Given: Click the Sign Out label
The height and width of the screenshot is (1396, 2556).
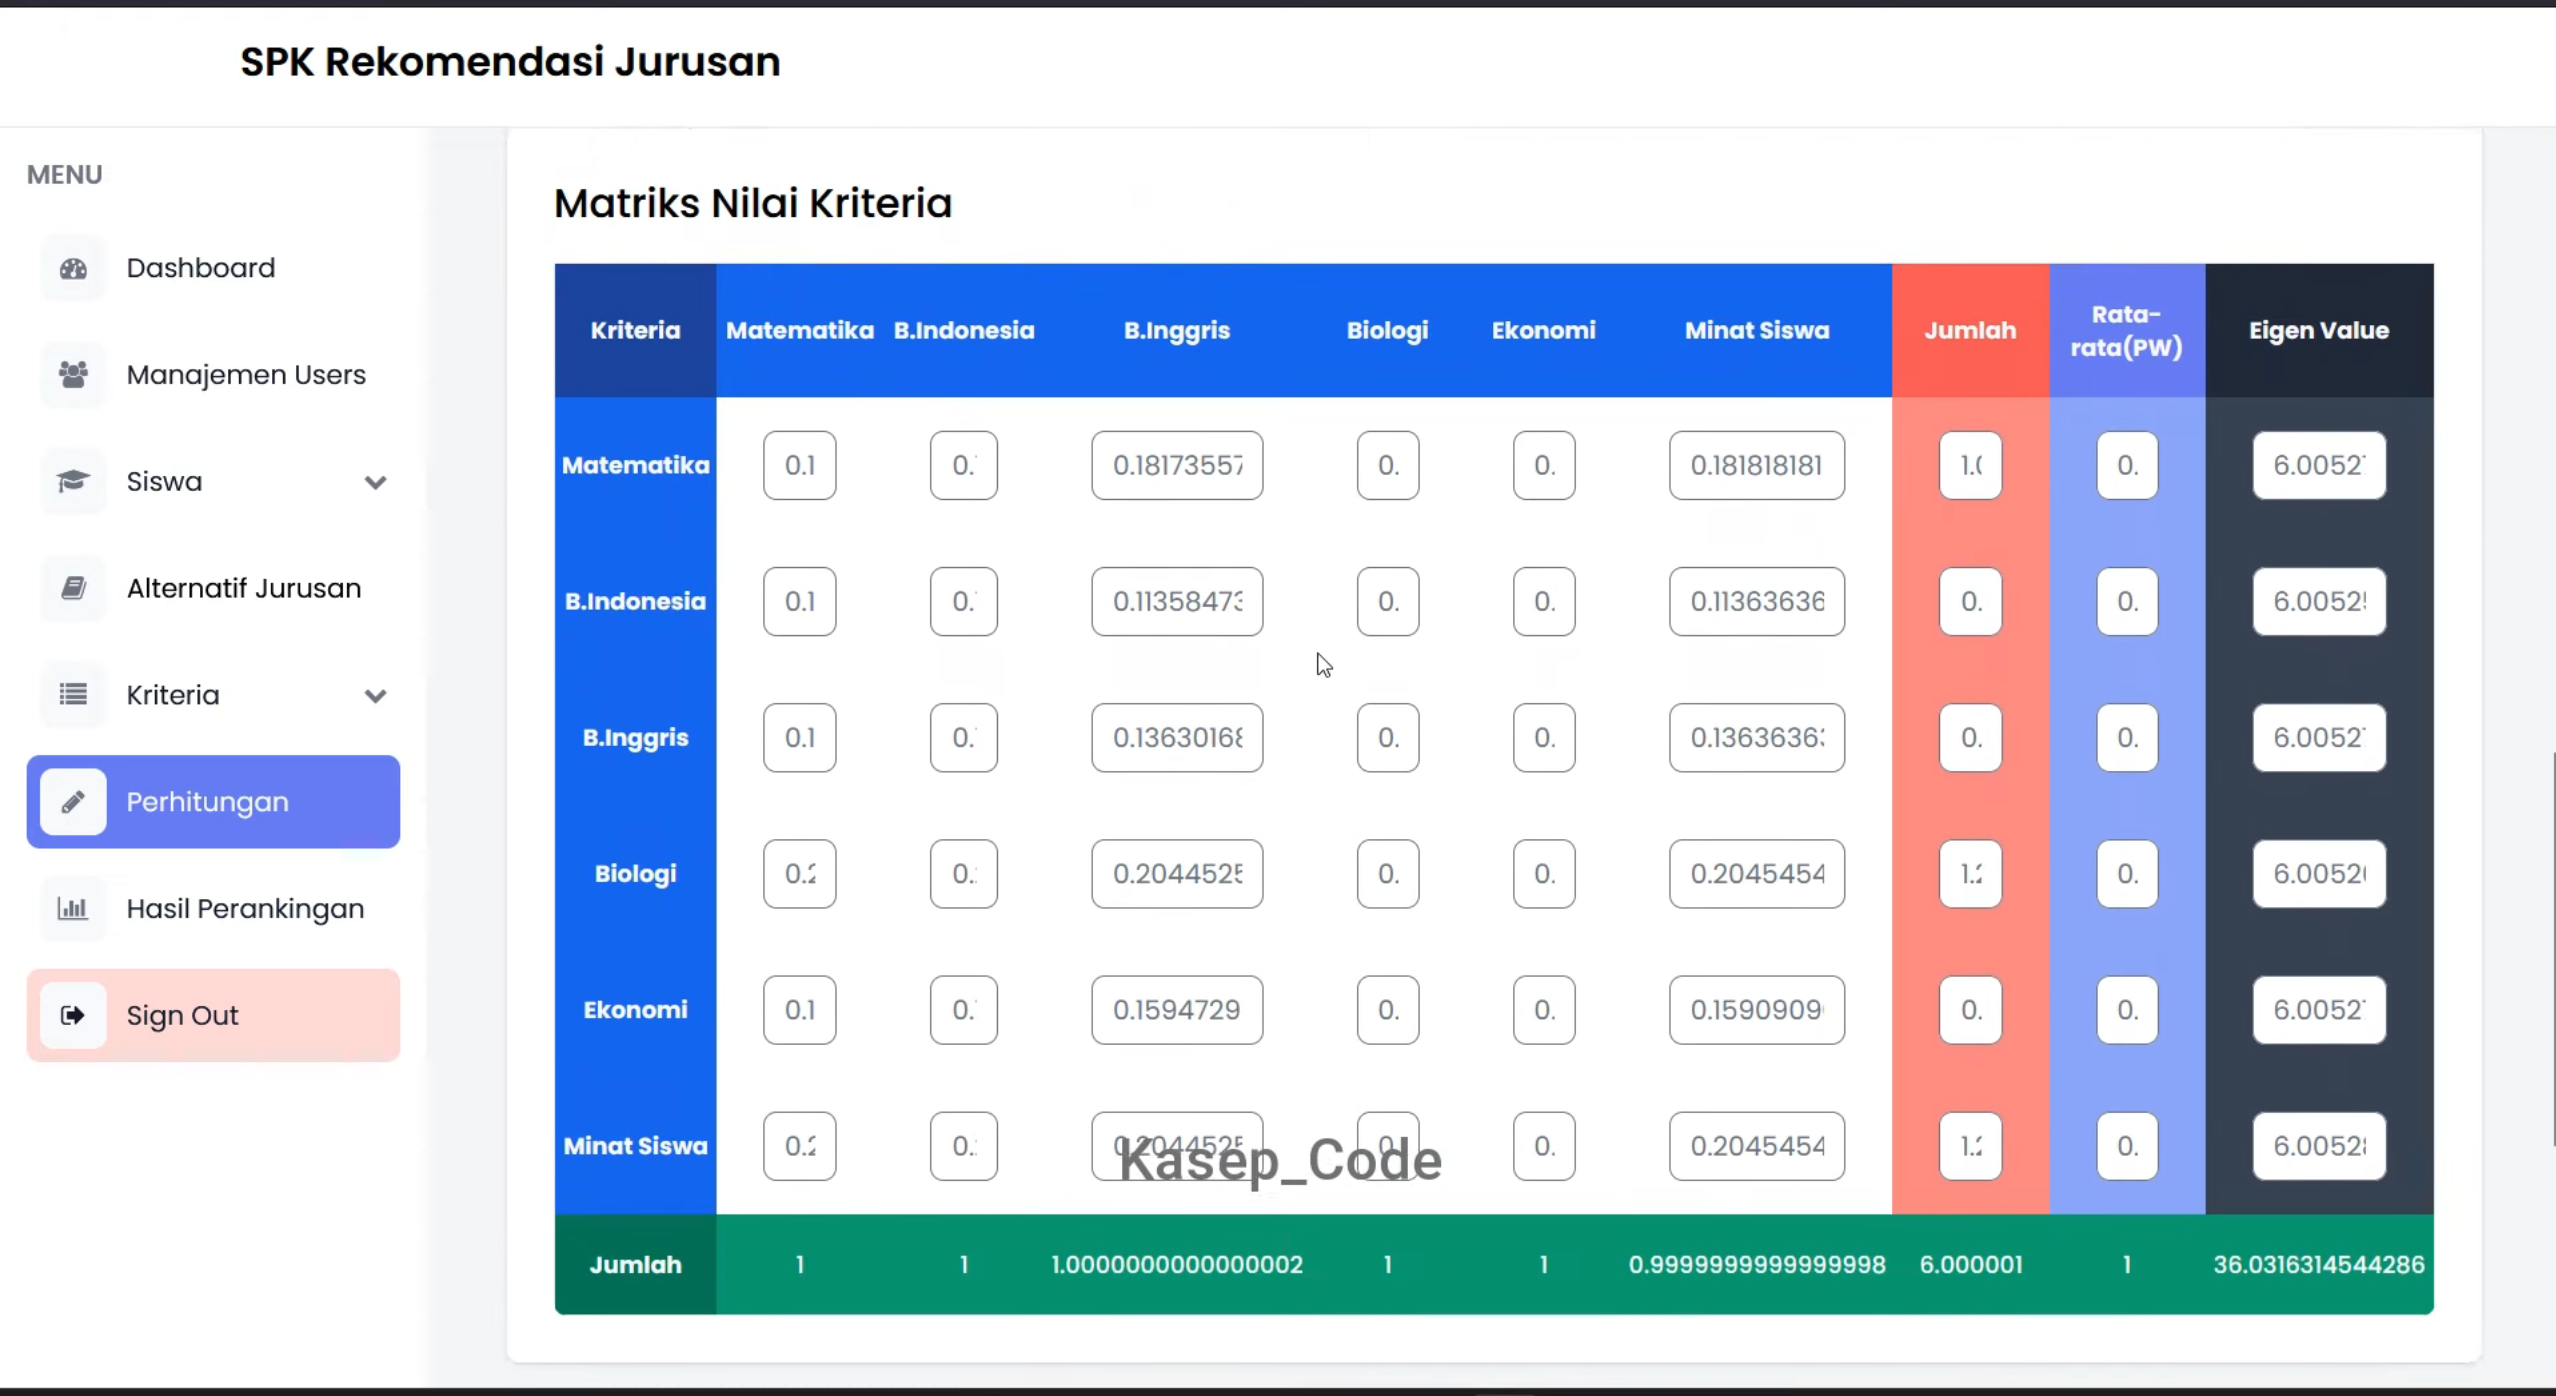Looking at the screenshot, I should 182,1016.
